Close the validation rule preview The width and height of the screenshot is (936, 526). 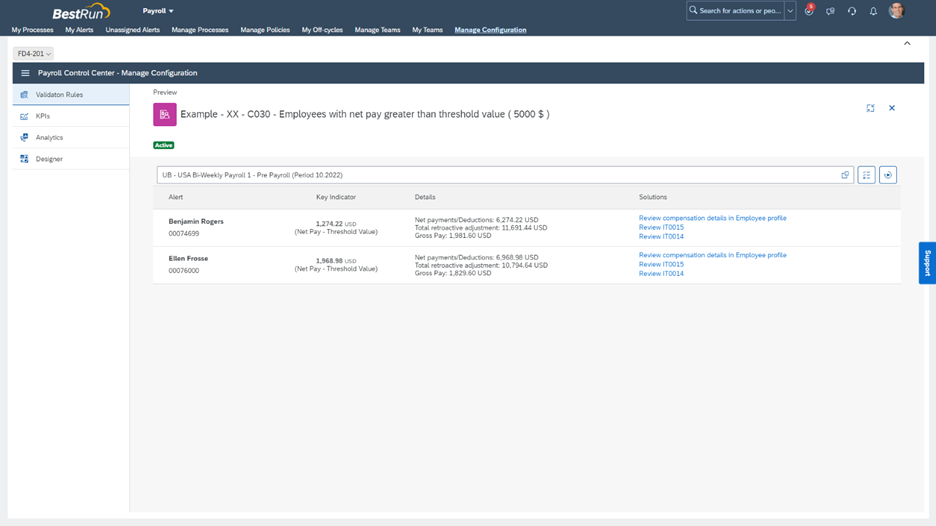tap(892, 108)
